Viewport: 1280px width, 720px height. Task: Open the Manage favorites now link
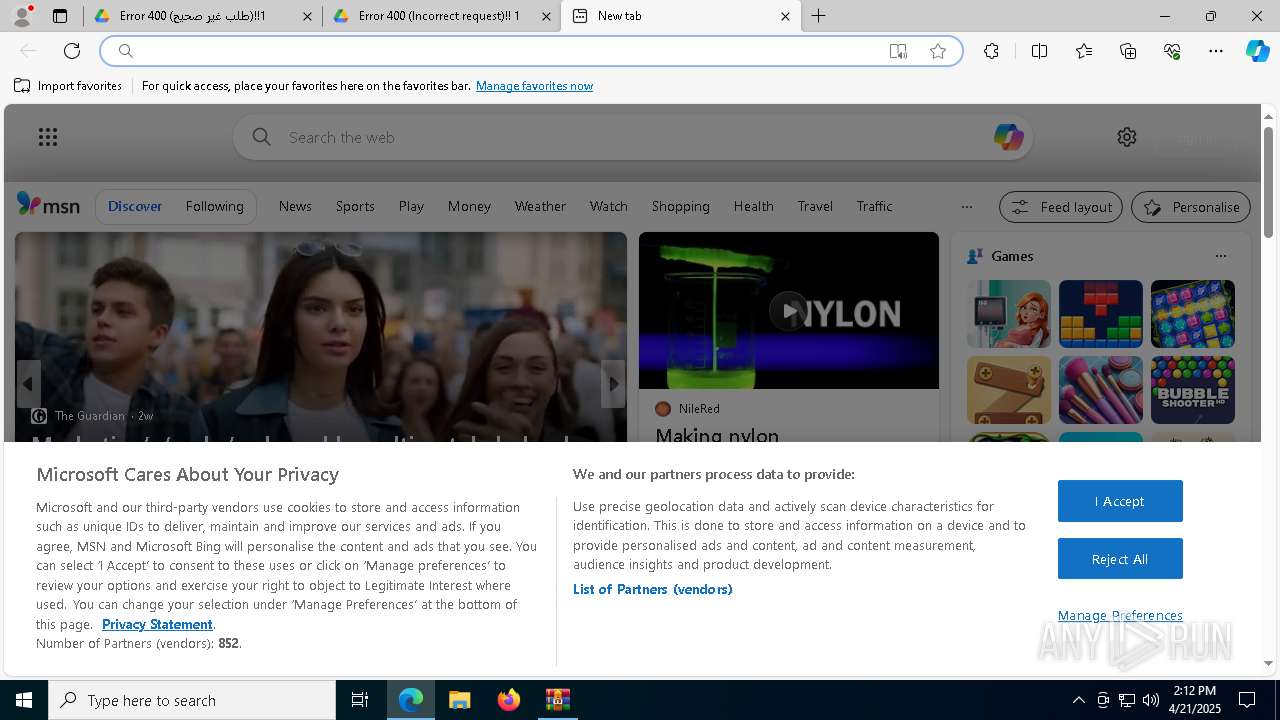click(x=534, y=86)
